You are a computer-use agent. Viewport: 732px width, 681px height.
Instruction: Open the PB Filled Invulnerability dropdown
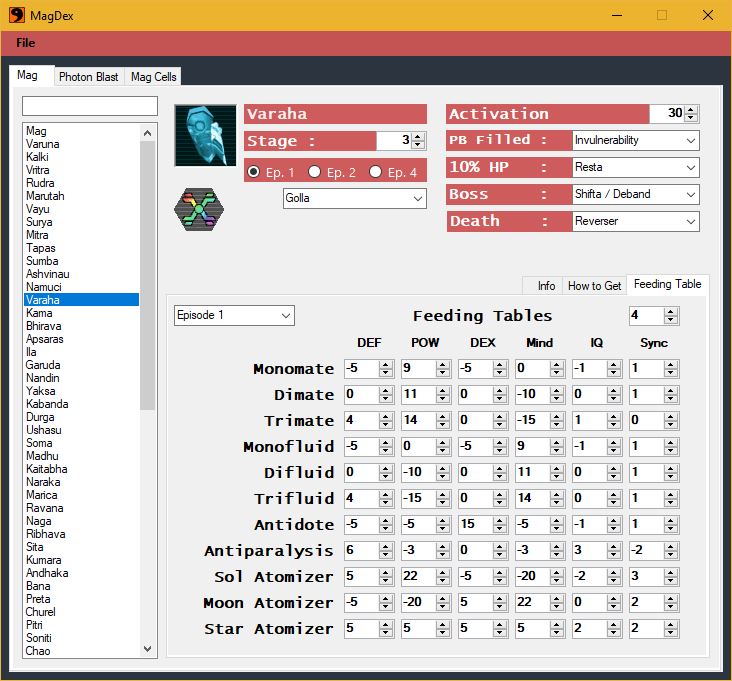636,141
